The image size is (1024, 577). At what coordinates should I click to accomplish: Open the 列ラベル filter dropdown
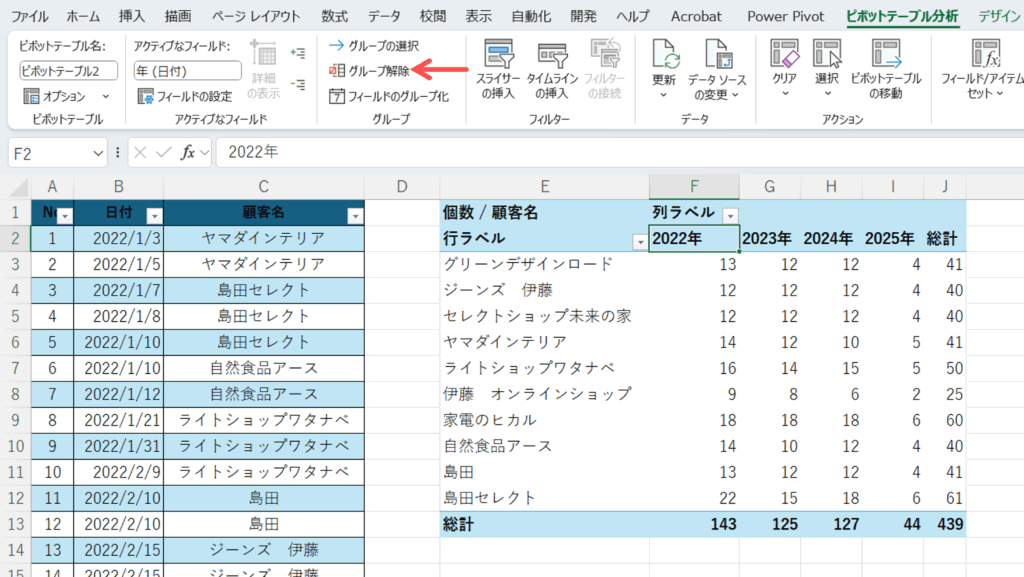point(730,215)
